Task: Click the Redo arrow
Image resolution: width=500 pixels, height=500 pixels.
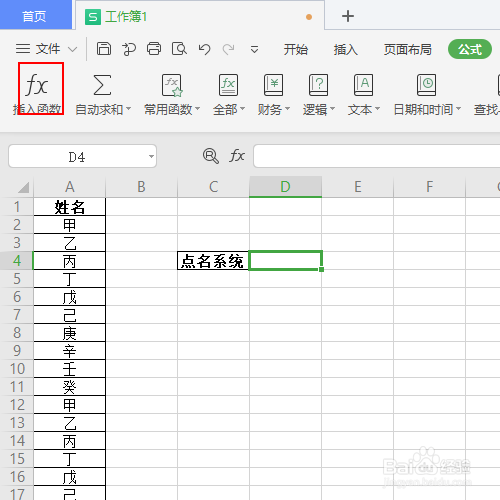Action: 229,49
